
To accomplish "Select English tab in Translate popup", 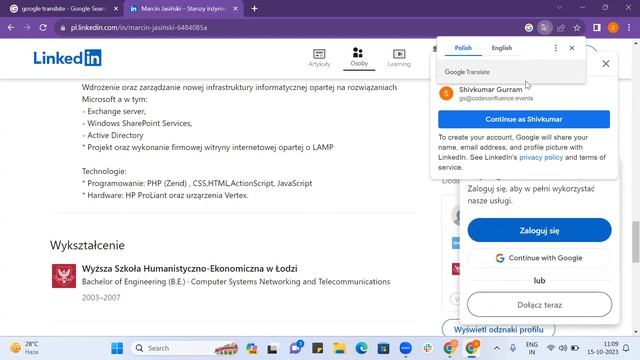I will tap(502, 48).
